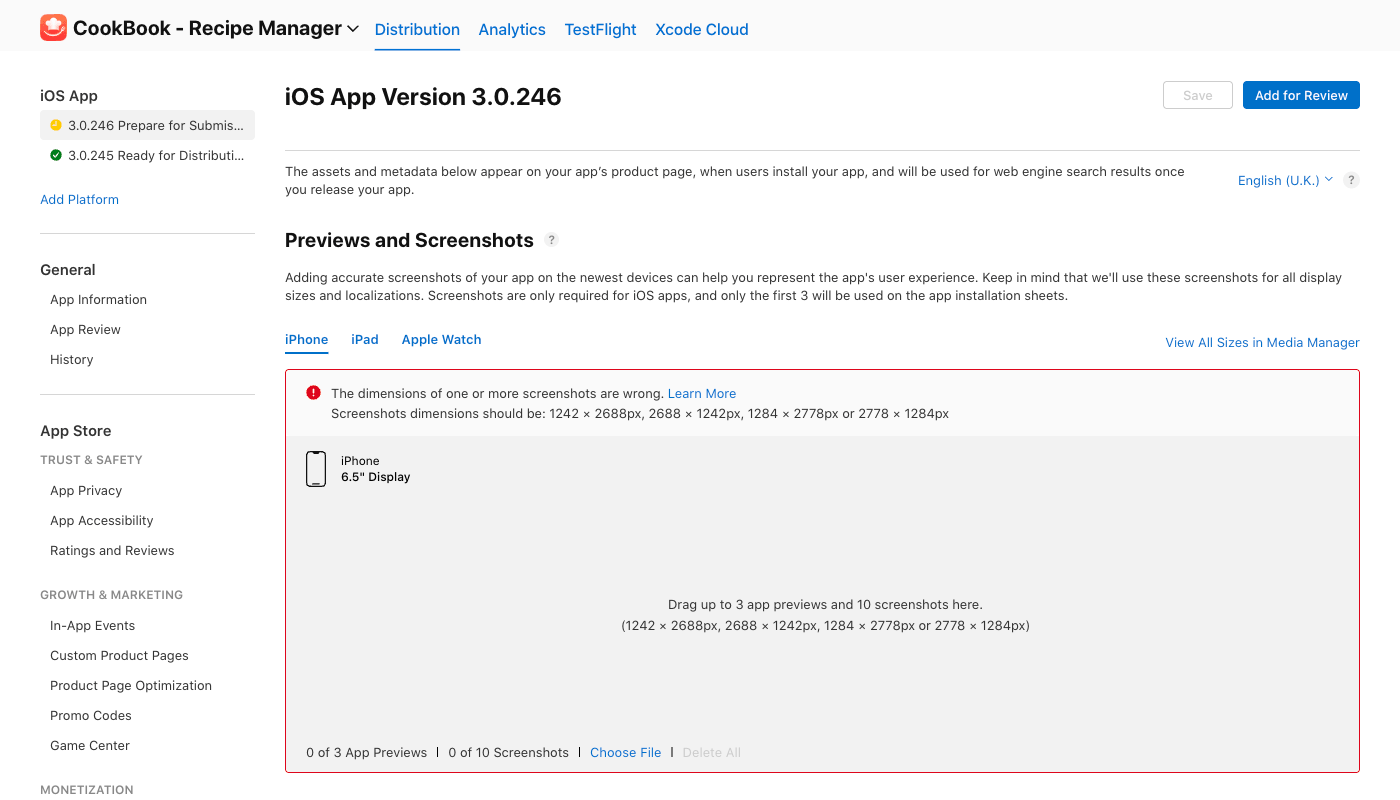This screenshot has width=1400, height=800.
Task: Open the English (U.K.) language dropdown
Action: pyautogui.click(x=1285, y=180)
